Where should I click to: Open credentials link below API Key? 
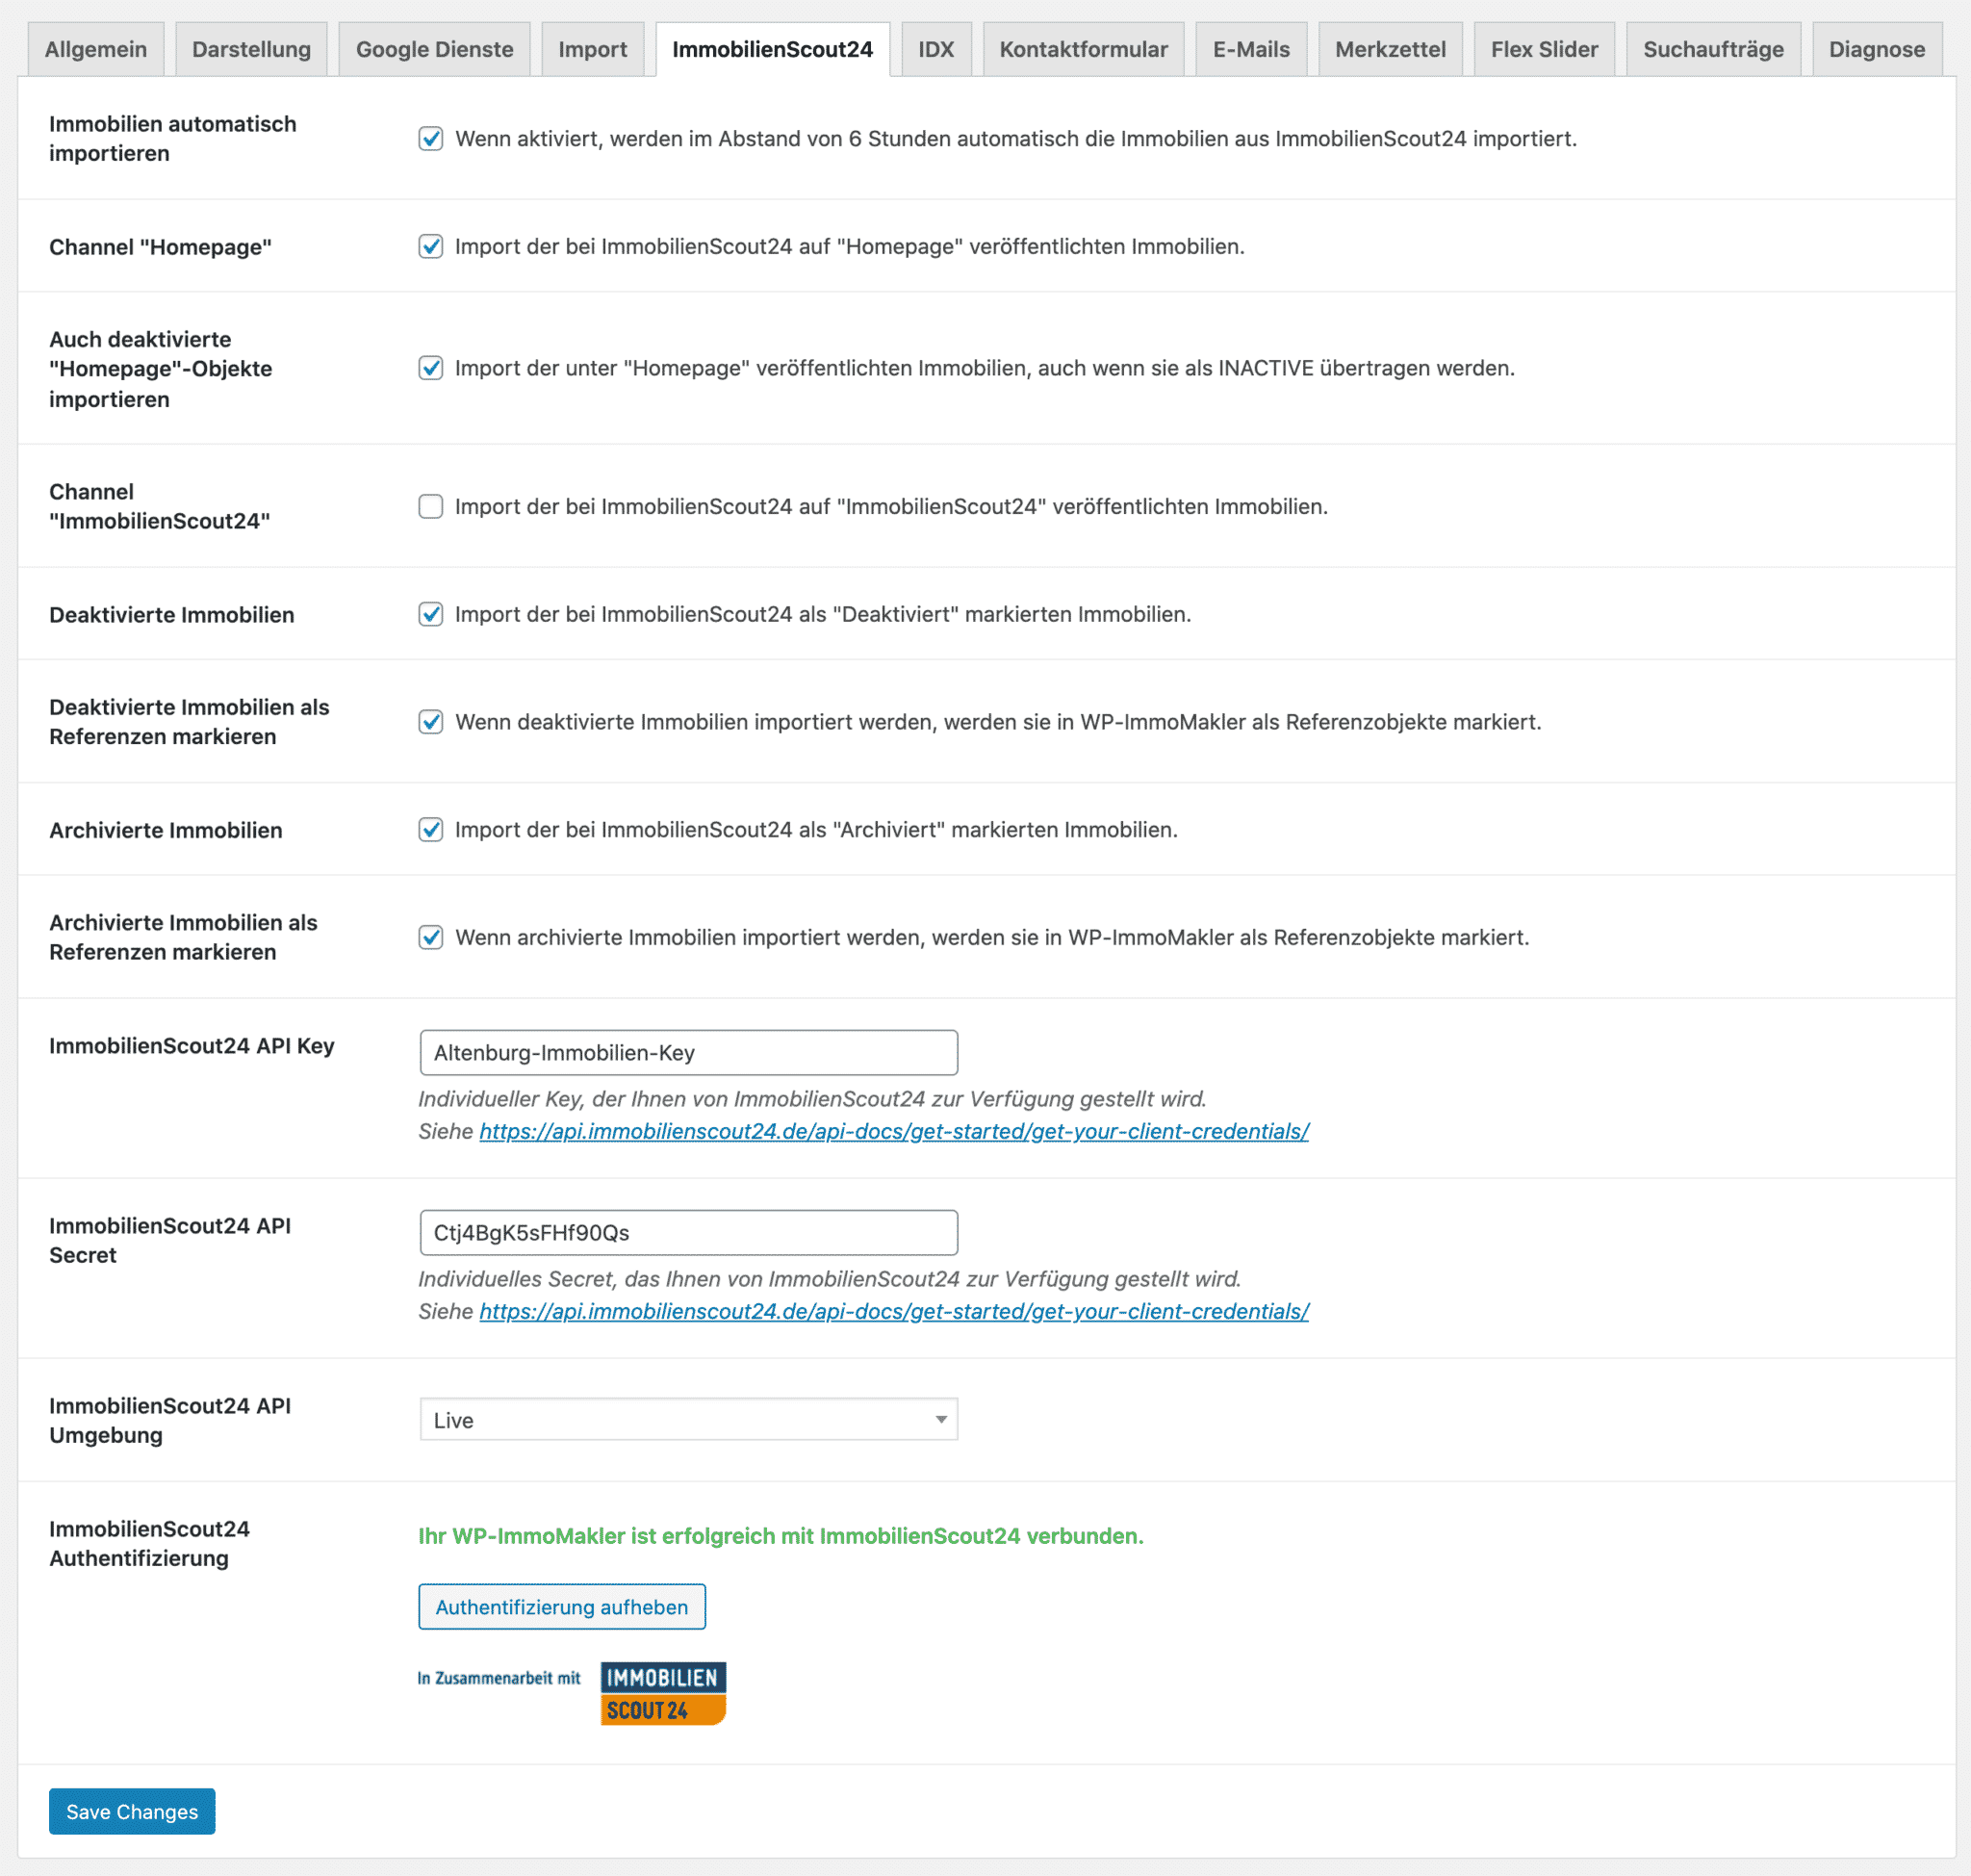894,1131
